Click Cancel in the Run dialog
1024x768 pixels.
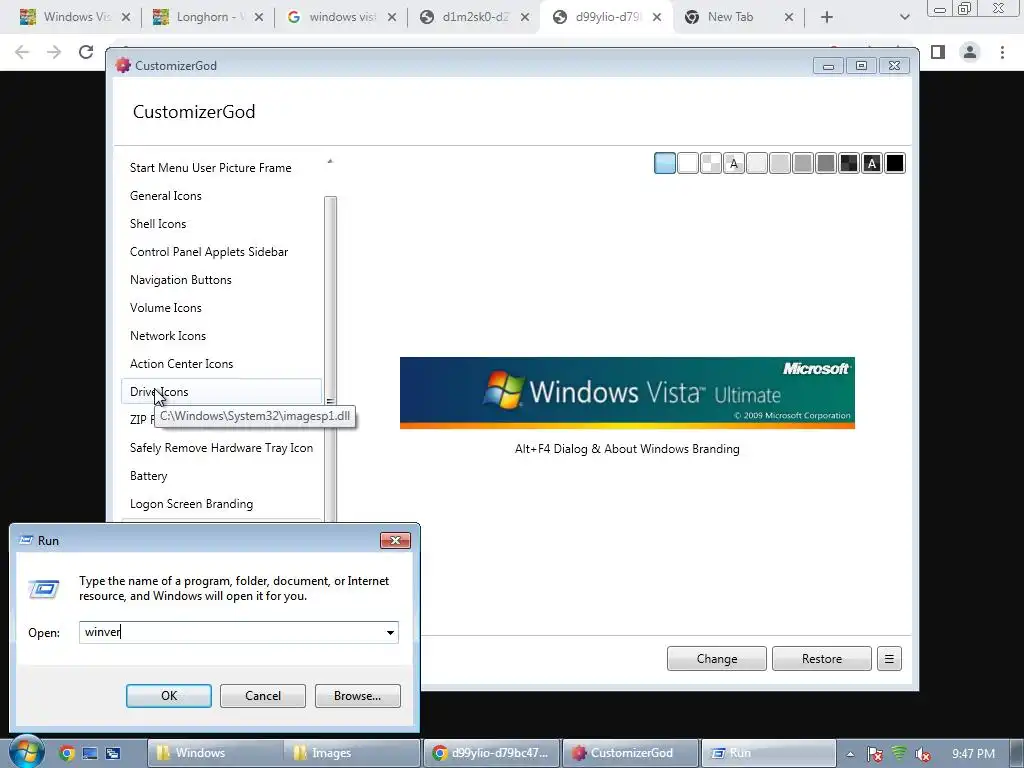263,696
